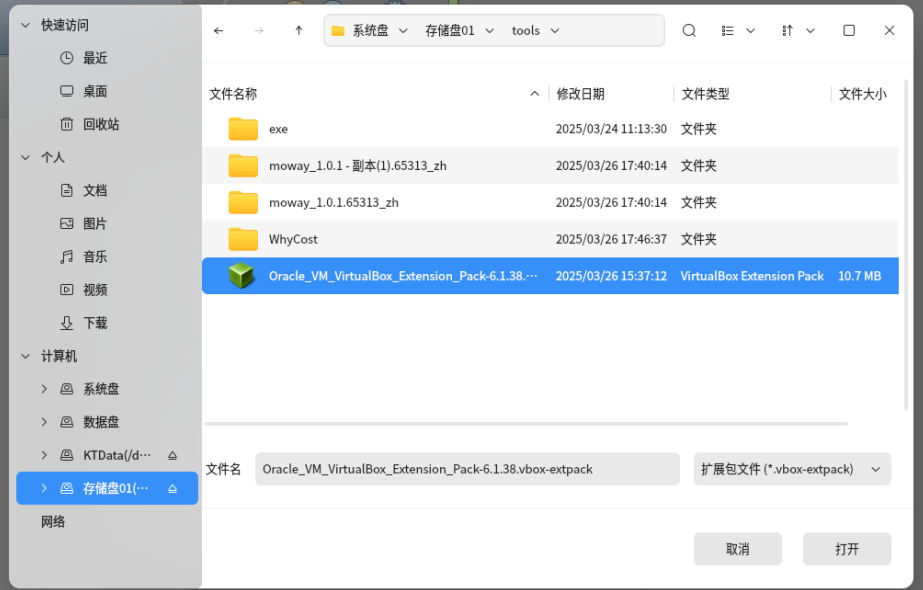Select Oracle_VM_VirtualBox_Extension_Pack file cube icon
Screen dimensions: 923x590
tap(241, 276)
